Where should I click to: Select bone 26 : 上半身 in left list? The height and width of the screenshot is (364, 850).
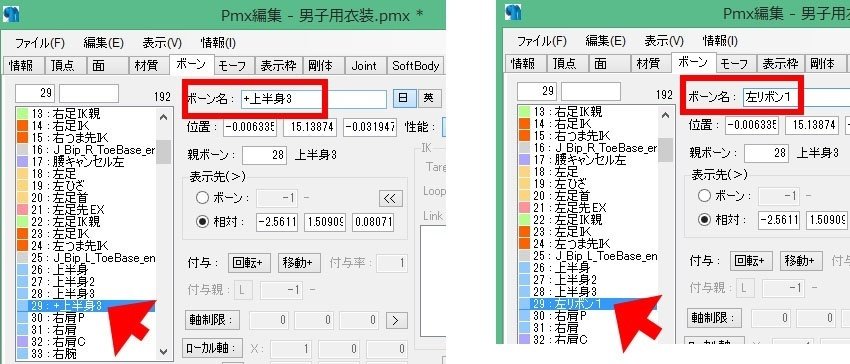86,270
